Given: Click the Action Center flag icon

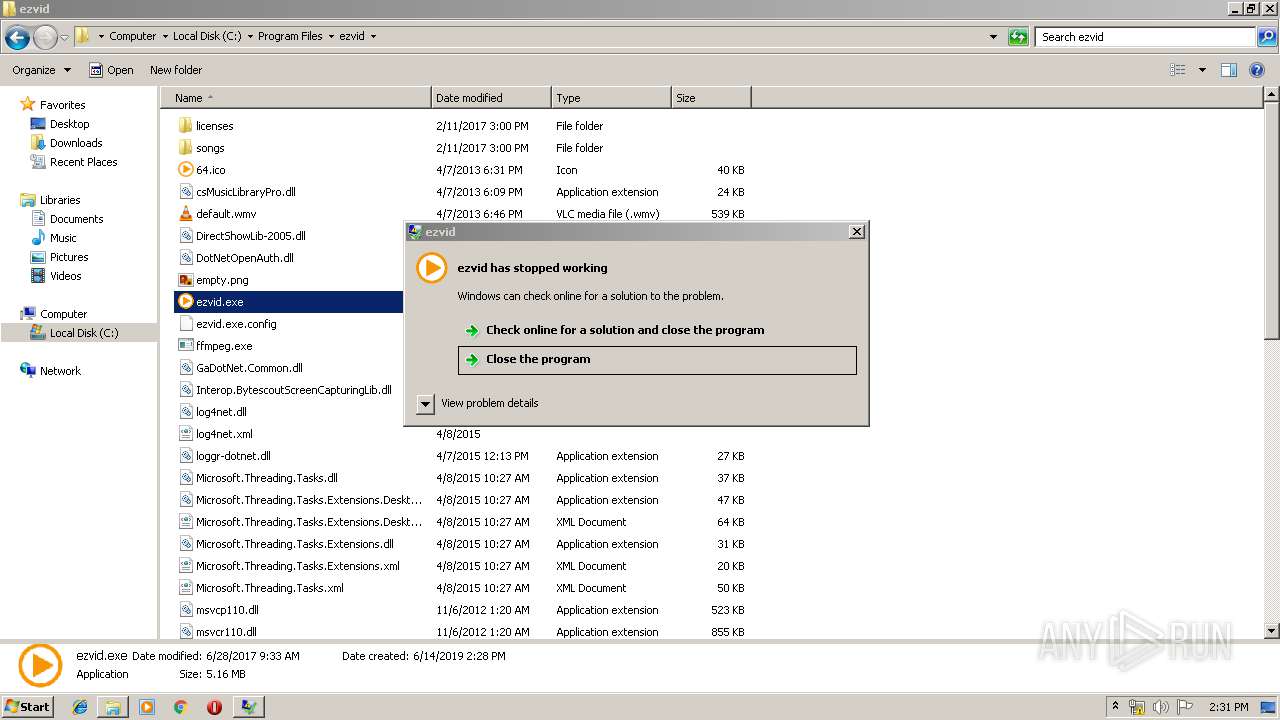Looking at the screenshot, I should point(1185,707).
